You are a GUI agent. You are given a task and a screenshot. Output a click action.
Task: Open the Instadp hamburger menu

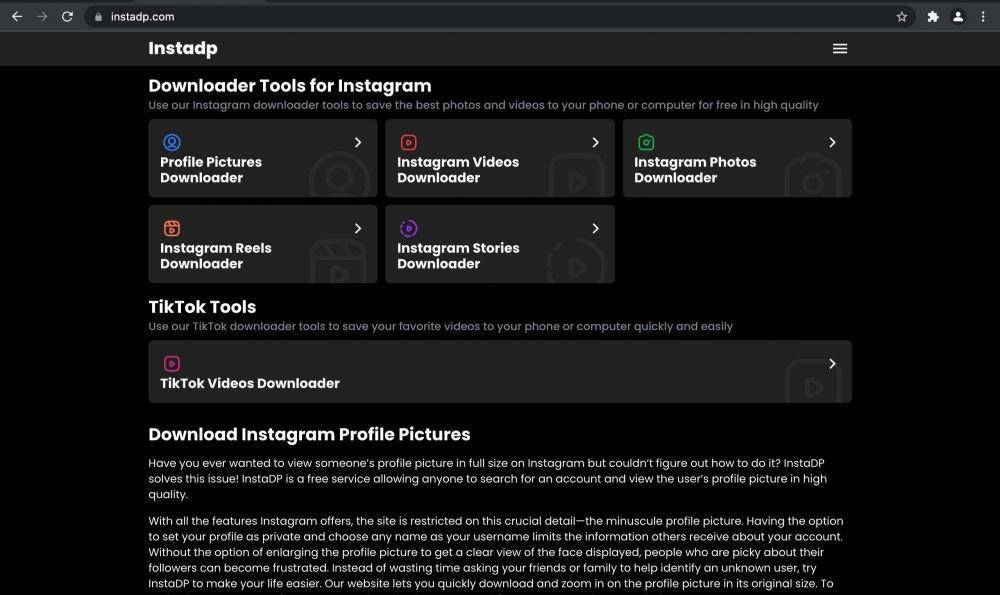840,48
